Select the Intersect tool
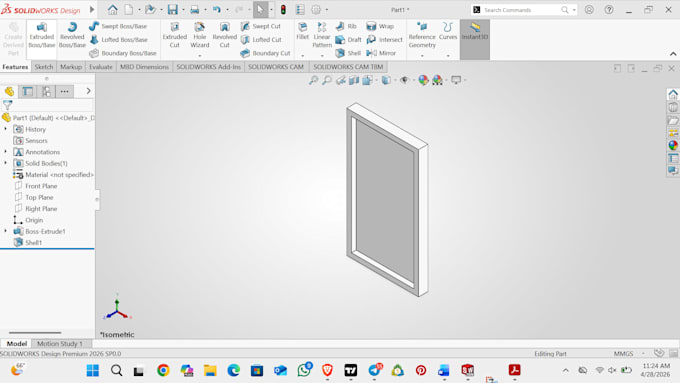 (384, 39)
